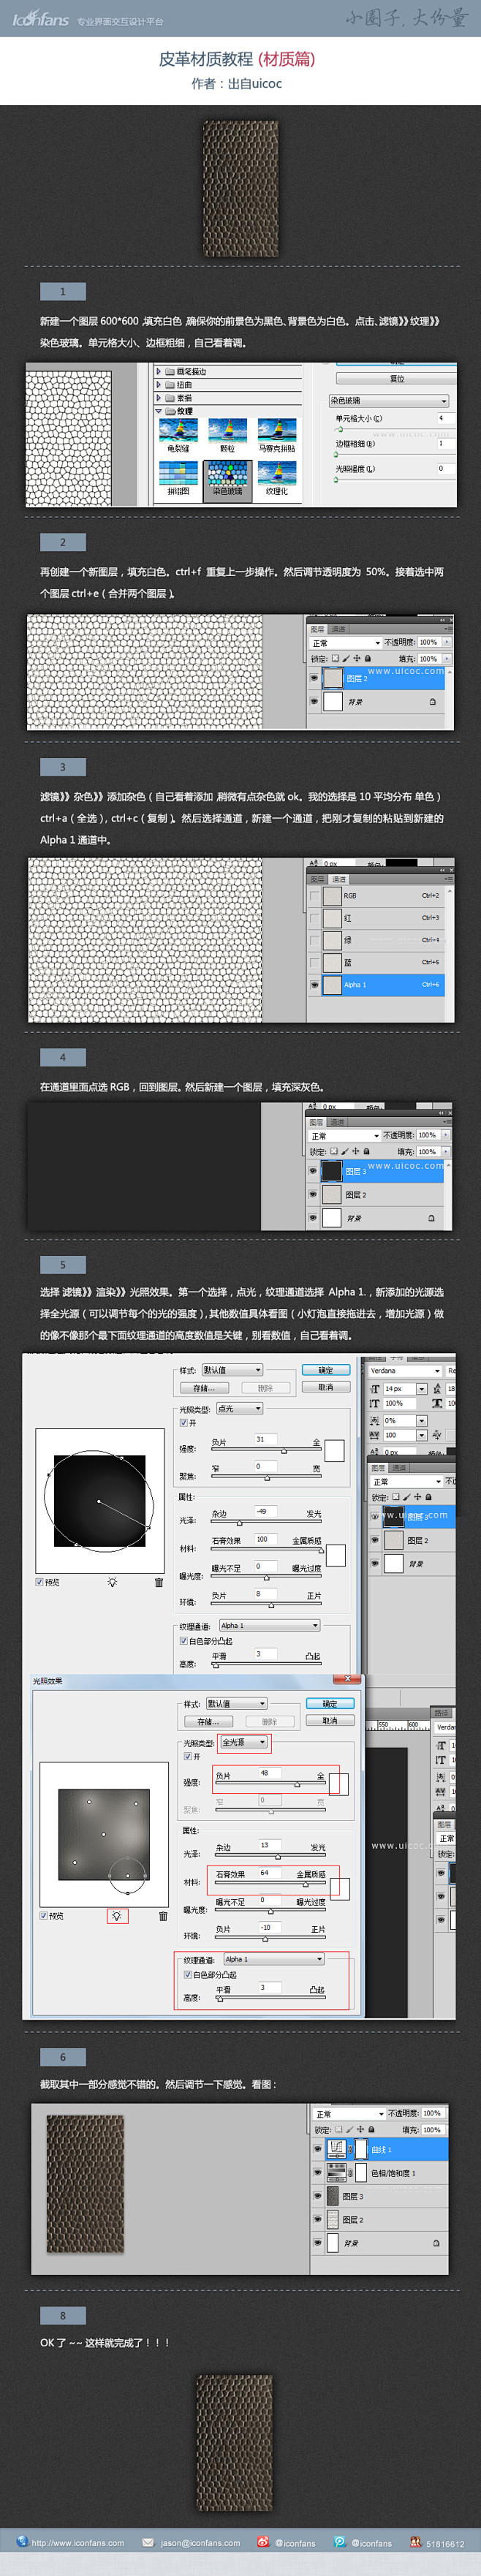Click the 背景 lock icon in step 4 panel
481x2576 pixels.
coord(432,1218)
